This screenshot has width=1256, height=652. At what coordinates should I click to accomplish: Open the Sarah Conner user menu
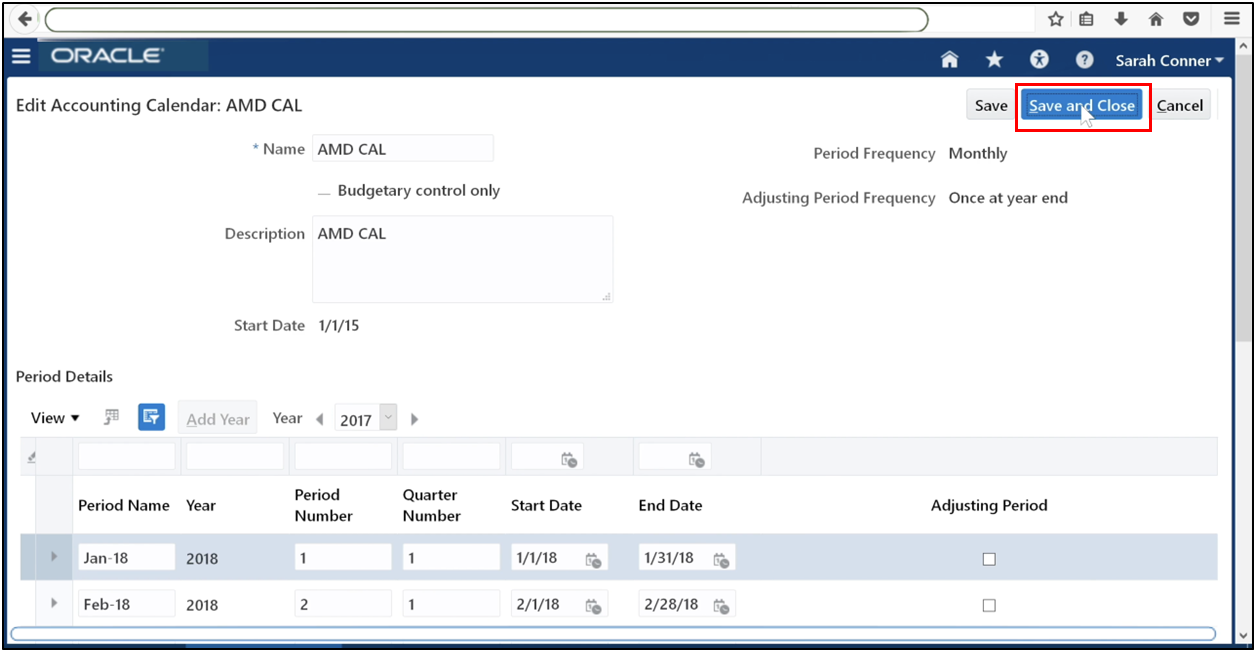pos(1168,59)
